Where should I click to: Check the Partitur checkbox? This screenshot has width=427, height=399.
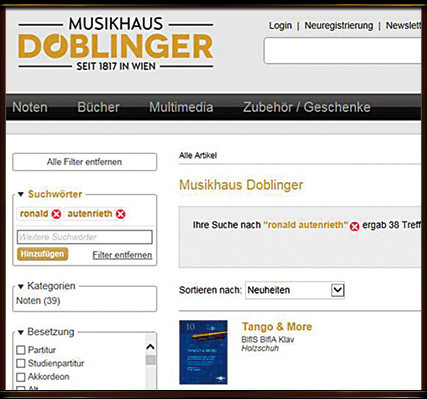click(x=21, y=350)
